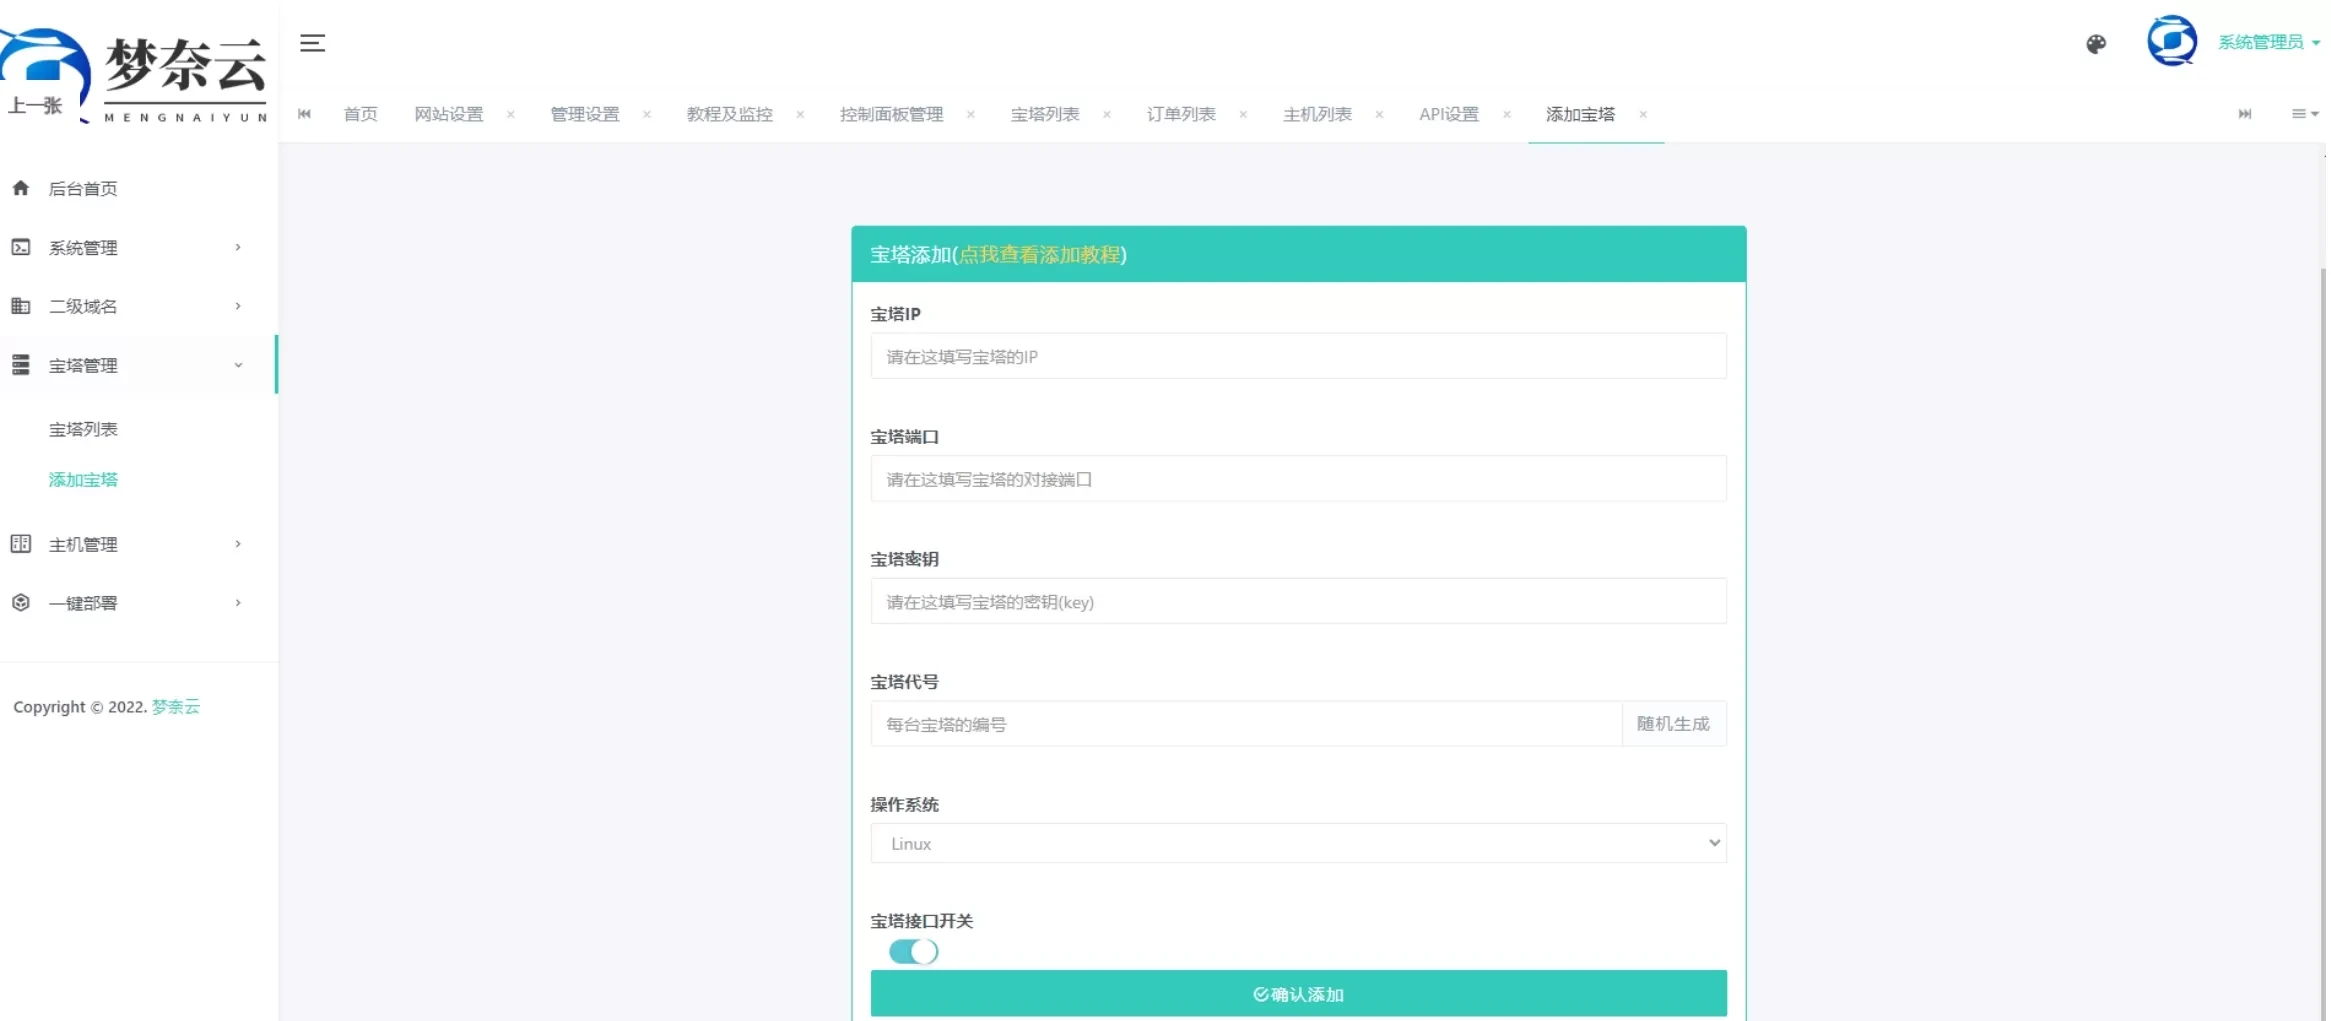2331x1021 pixels.
Task: Focus the 宝塔IP input field
Action: (1298, 356)
